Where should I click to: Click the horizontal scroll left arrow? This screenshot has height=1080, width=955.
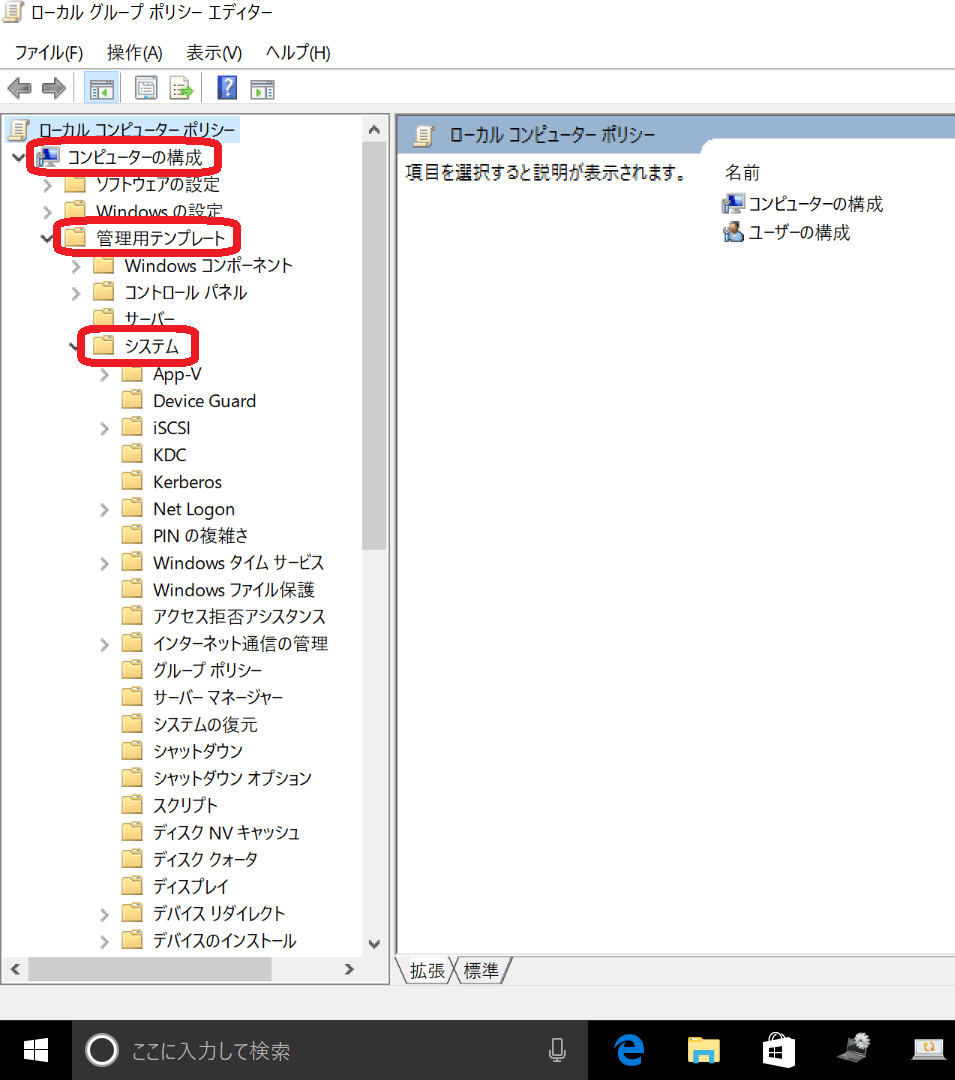[15, 969]
